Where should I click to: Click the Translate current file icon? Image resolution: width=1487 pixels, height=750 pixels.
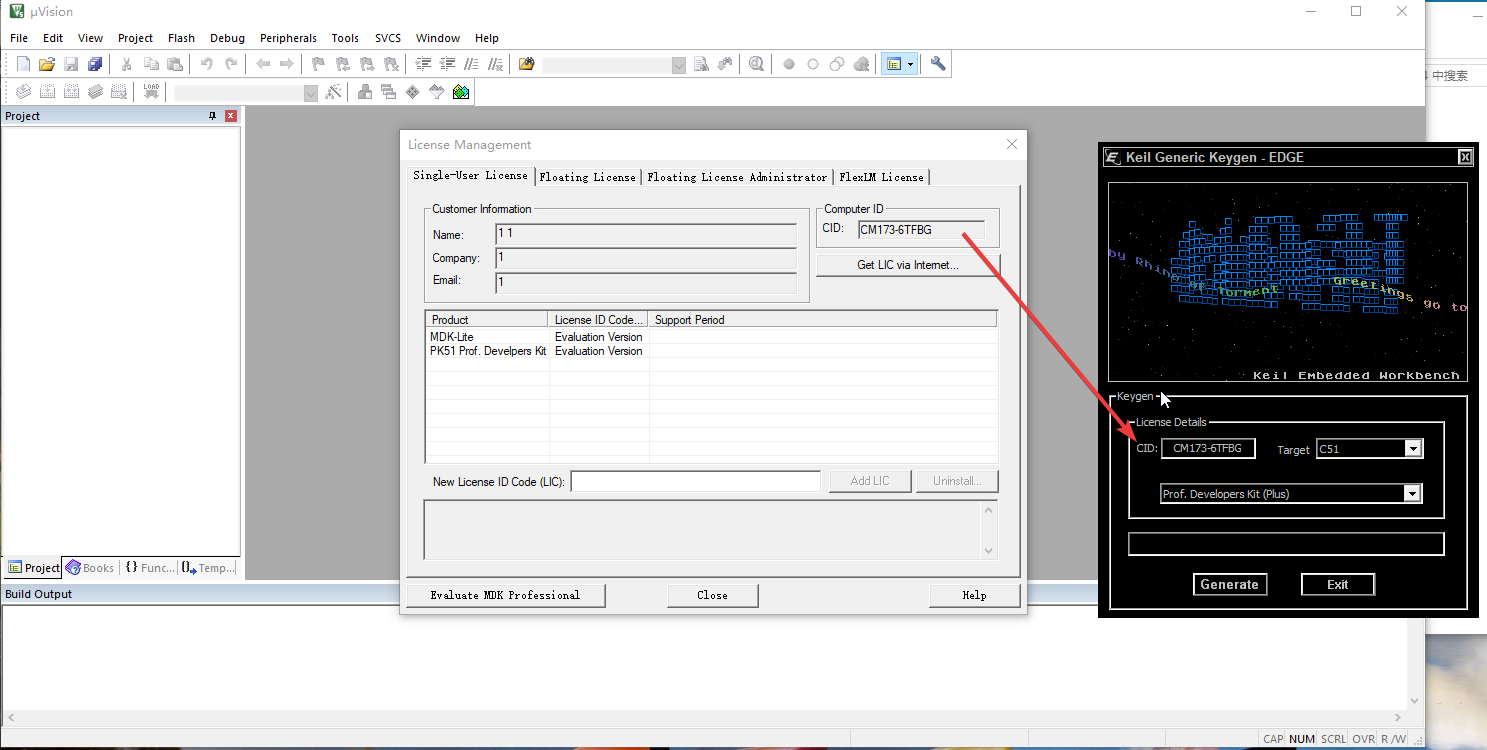tap(23, 92)
